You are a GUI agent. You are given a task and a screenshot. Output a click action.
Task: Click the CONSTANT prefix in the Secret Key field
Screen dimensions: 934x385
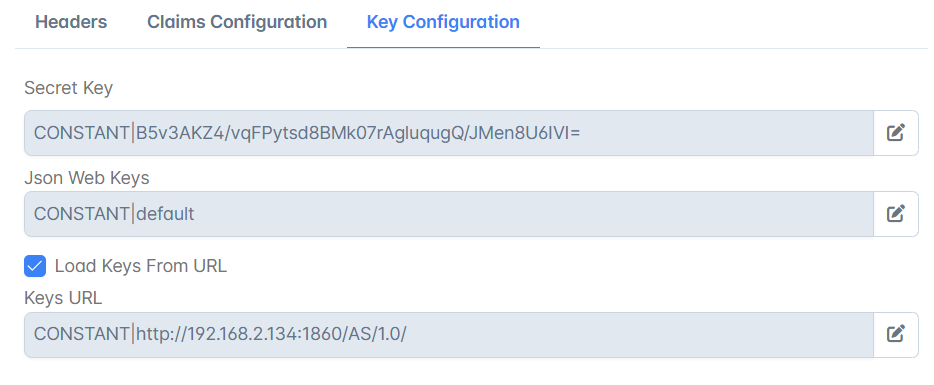pos(81,133)
